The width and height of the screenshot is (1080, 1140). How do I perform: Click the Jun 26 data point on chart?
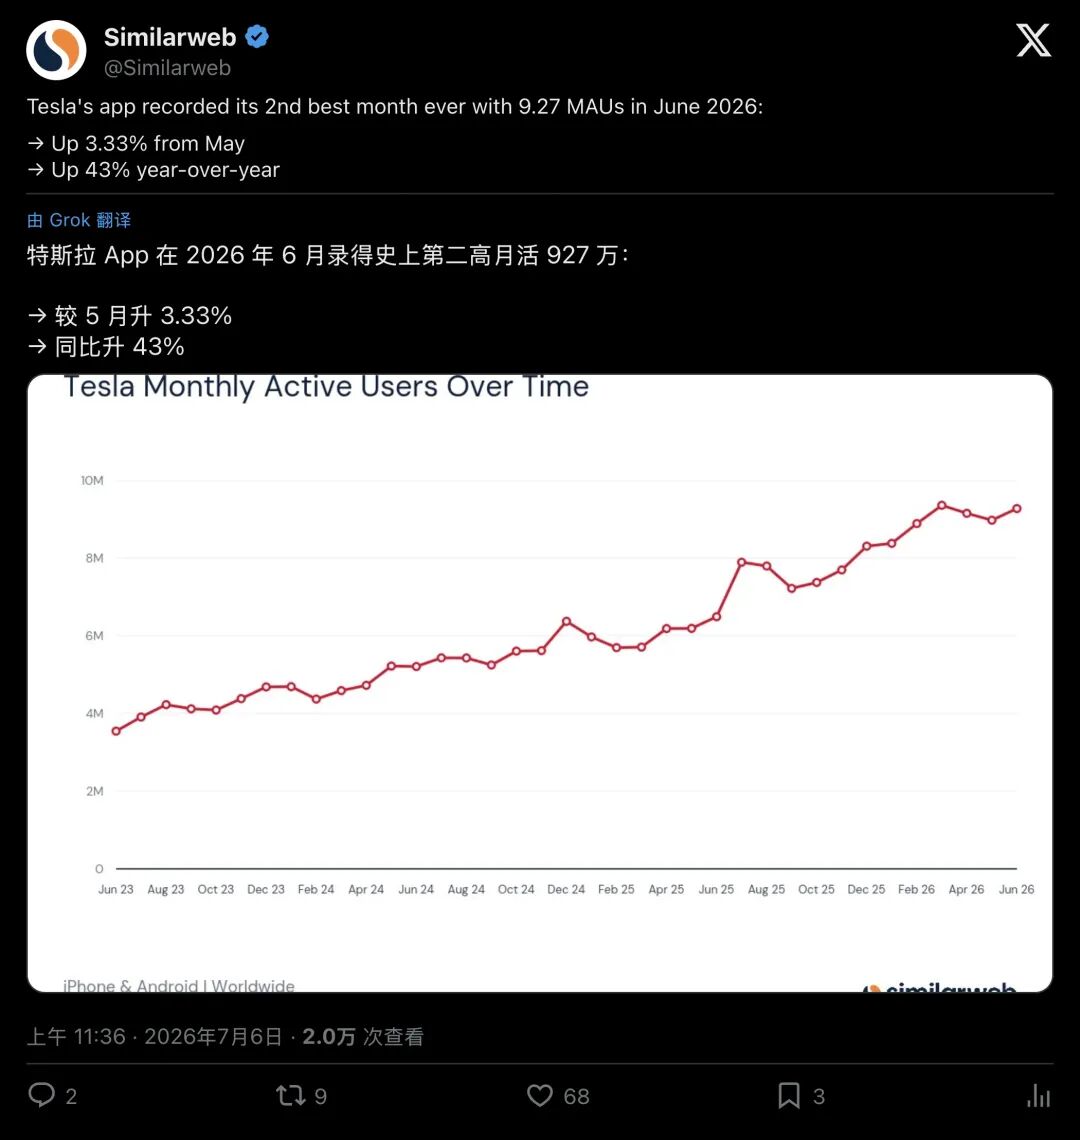1017,509
